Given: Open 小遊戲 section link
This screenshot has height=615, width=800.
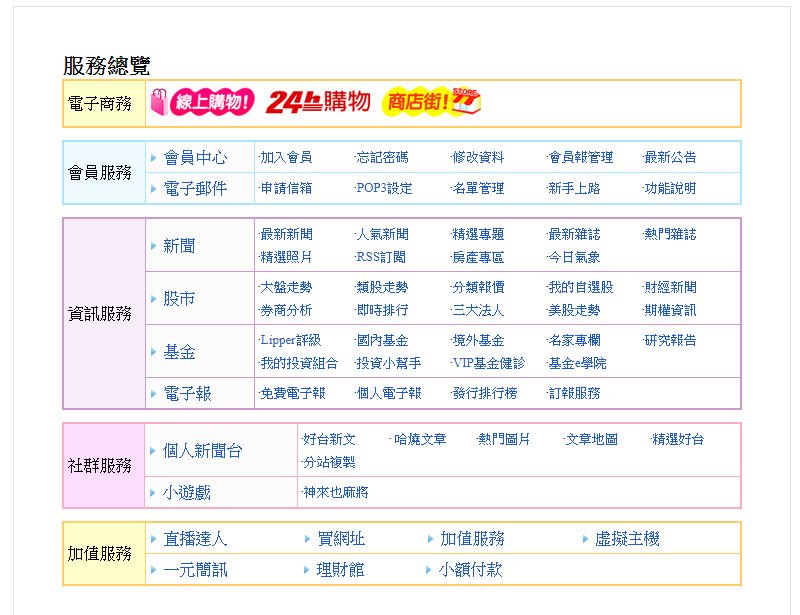Looking at the screenshot, I should point(187,493).
